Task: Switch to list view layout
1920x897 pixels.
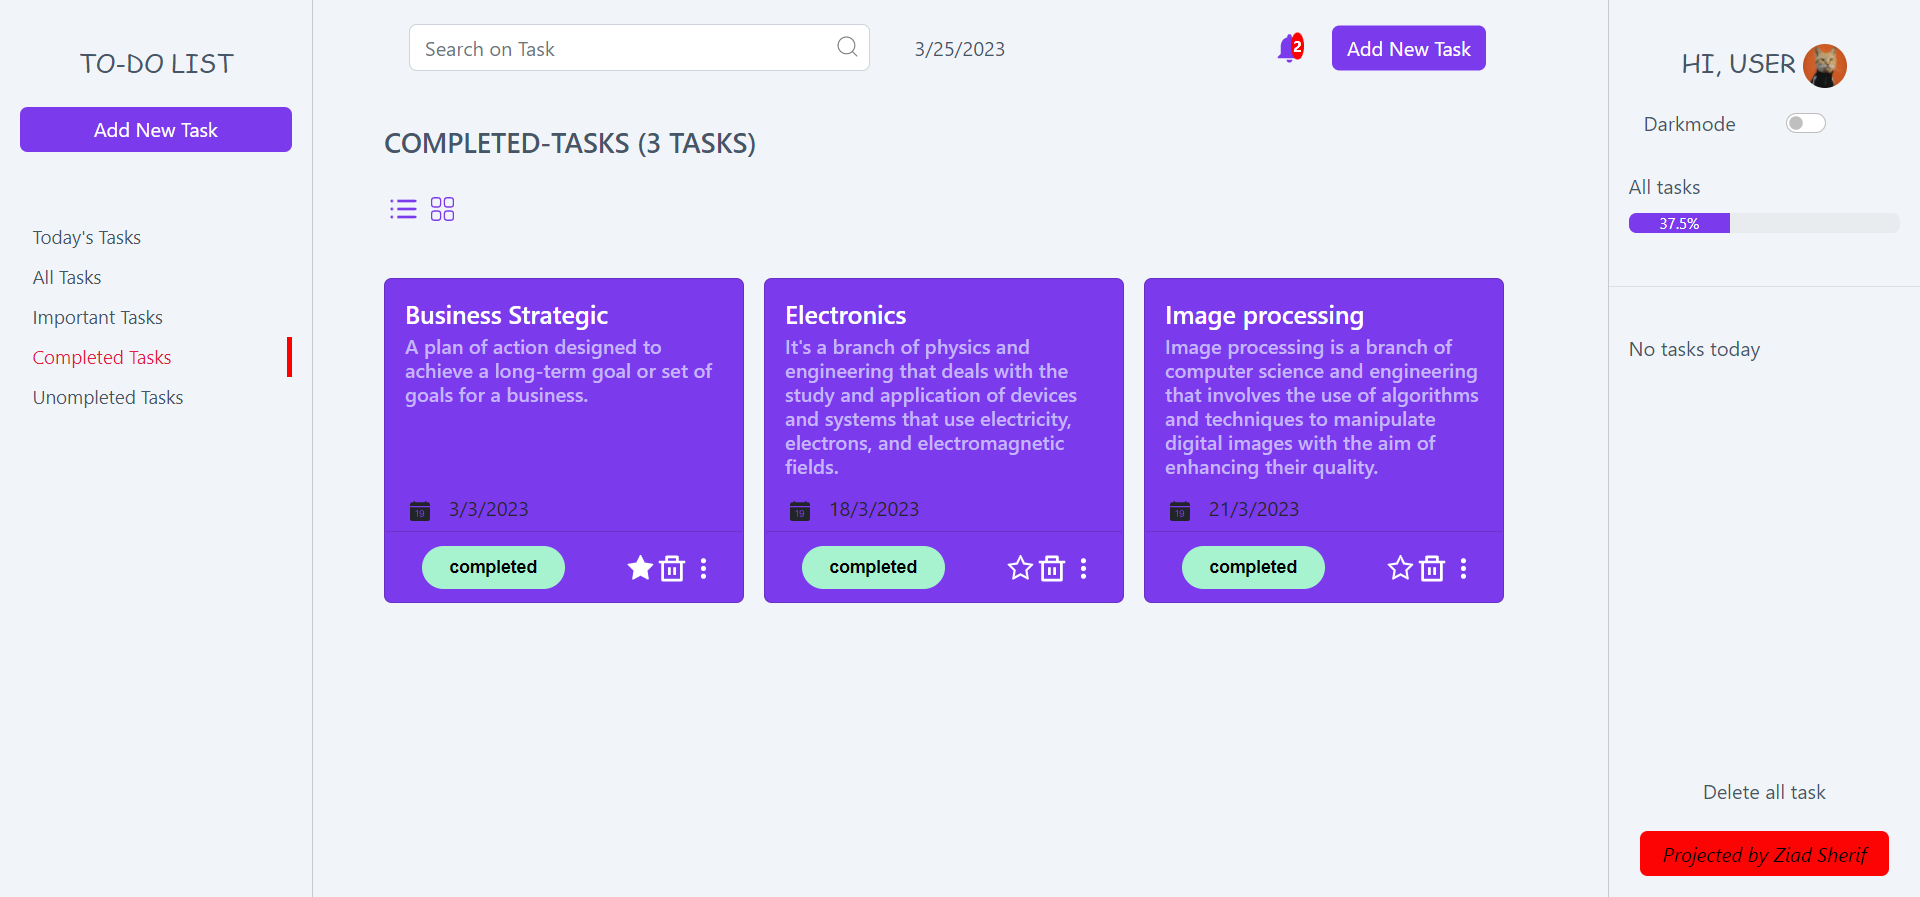Action: 403,209
